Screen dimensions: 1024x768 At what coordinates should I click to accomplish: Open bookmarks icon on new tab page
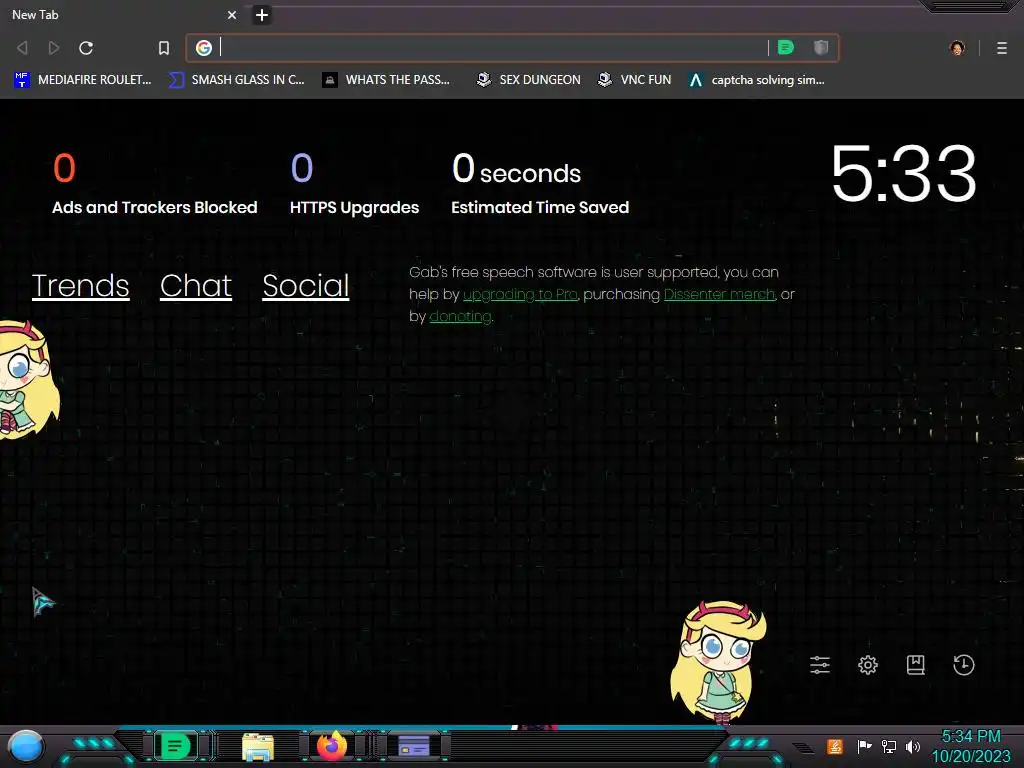tap(916, 665)
